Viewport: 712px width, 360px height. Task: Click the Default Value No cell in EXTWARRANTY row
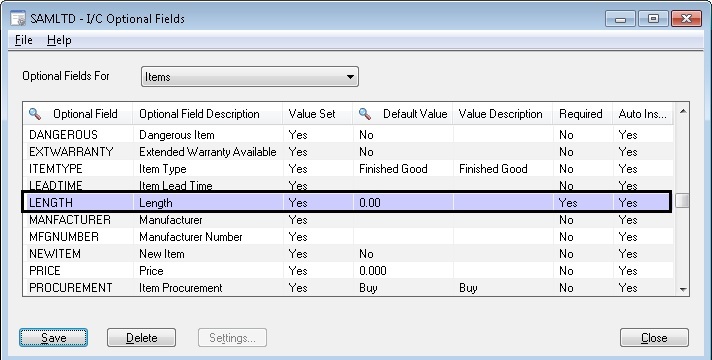pyautogui.click(x=403, y=152)
